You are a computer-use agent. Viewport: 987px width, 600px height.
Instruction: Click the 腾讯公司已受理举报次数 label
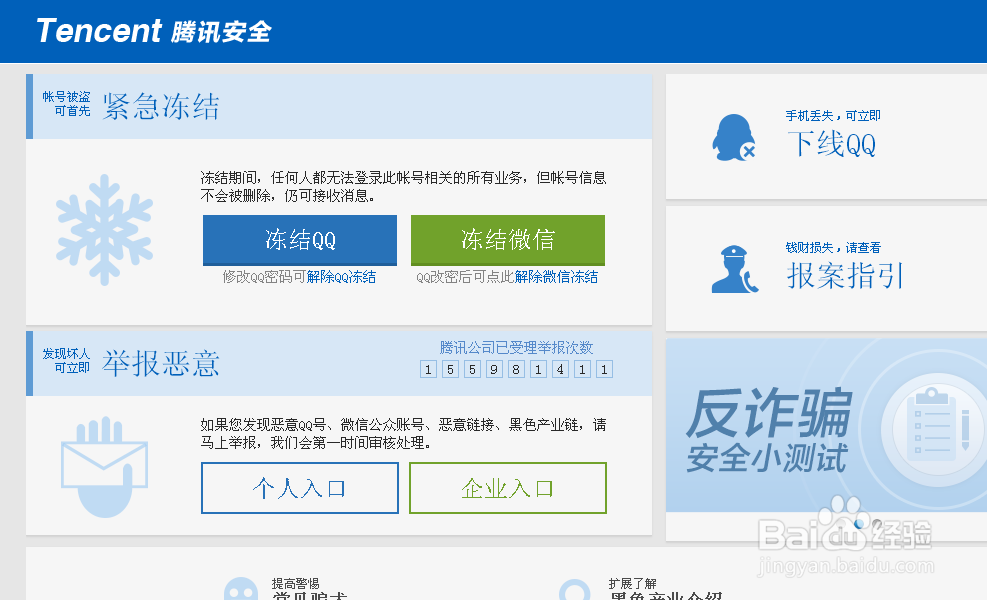pyautogui.click(x=516, y=348)
